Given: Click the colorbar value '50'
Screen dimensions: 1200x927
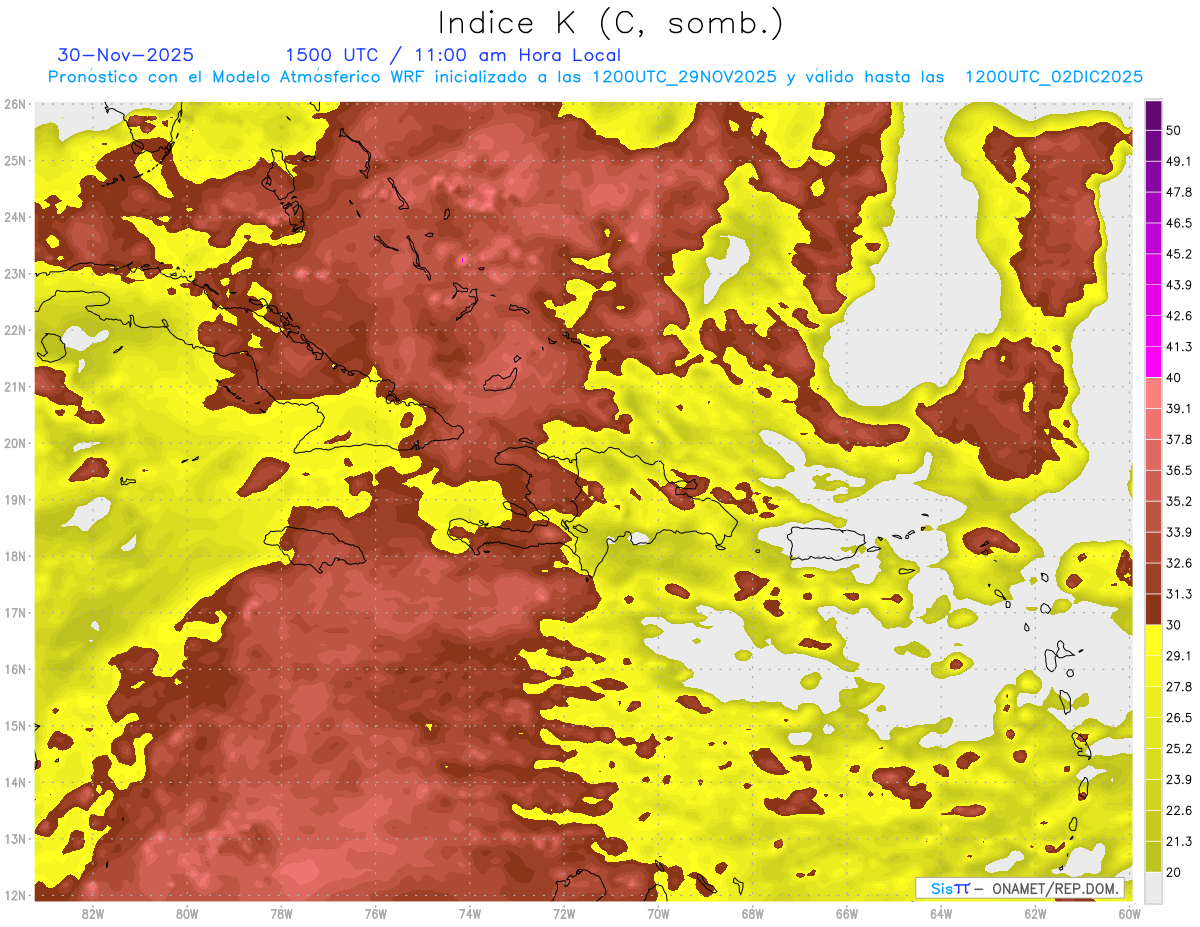Looking at the screenshot, I should (1175, 131).
